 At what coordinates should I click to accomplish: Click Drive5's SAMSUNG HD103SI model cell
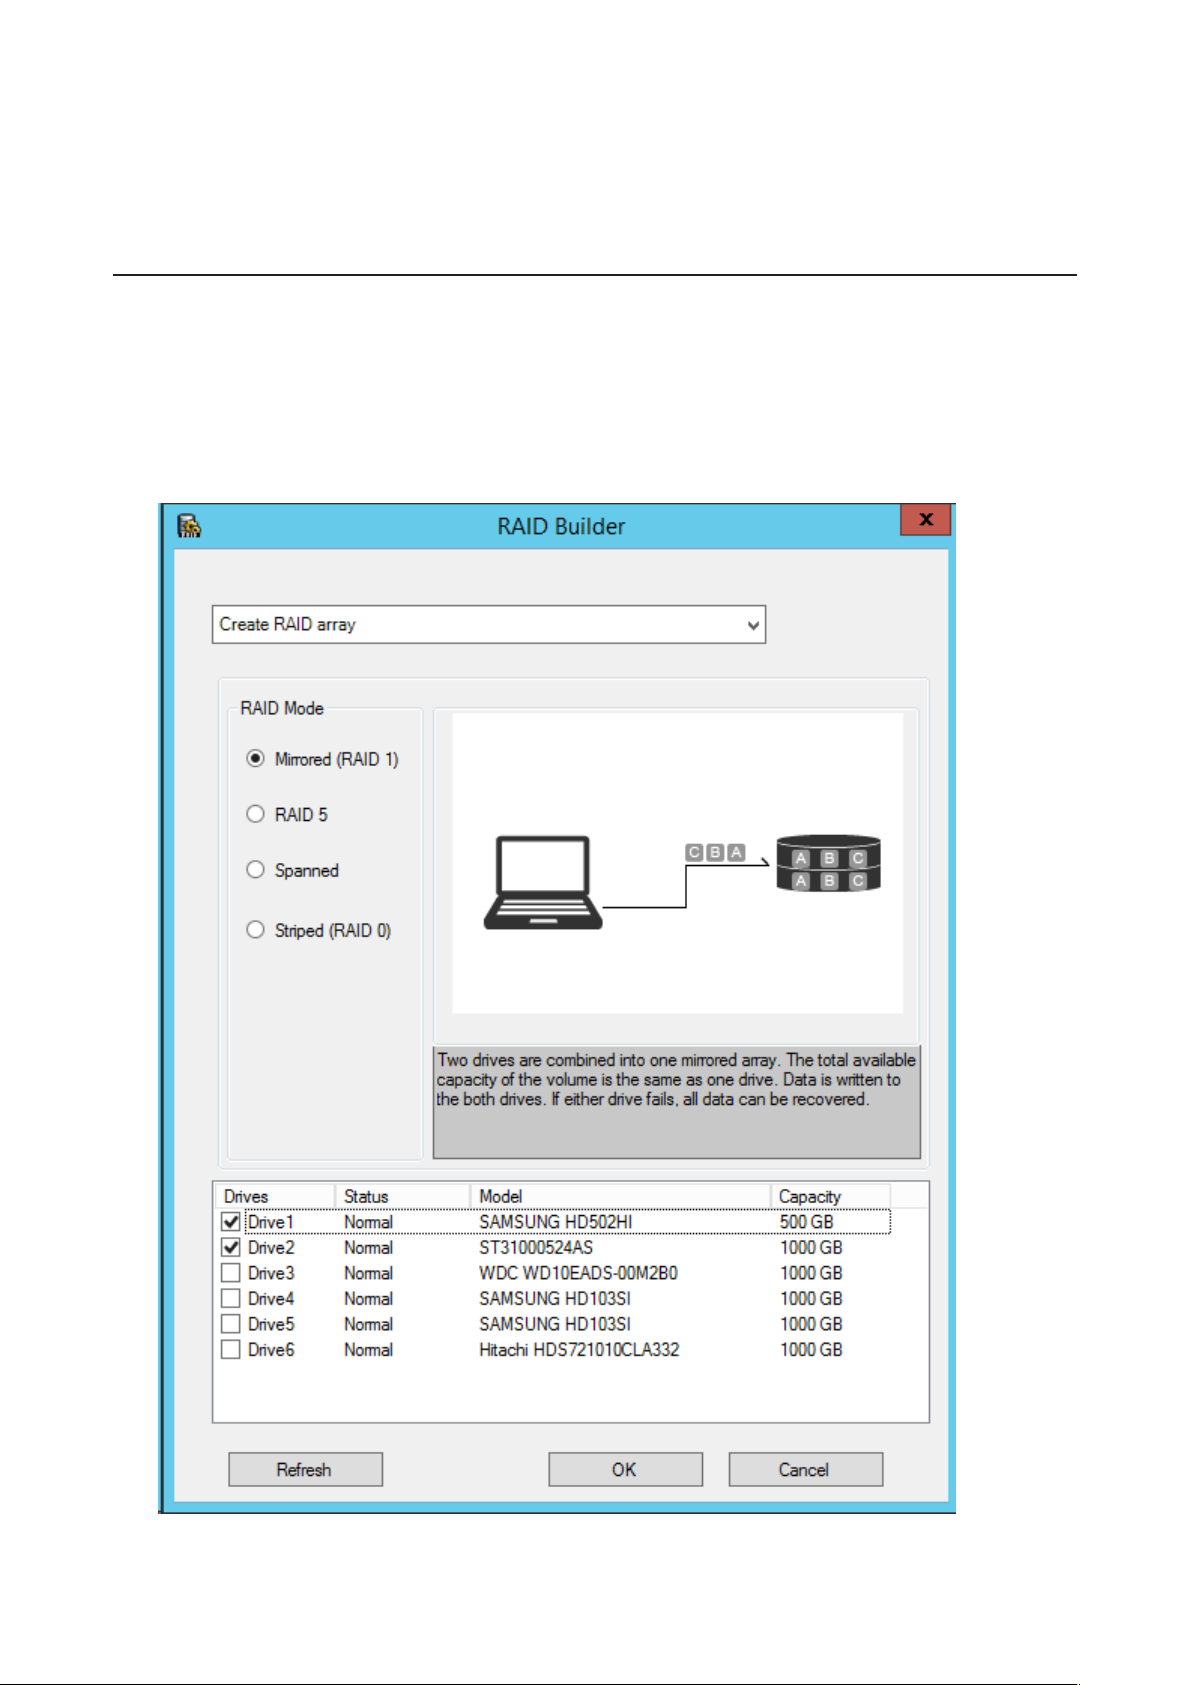(x=555, y=1324)
